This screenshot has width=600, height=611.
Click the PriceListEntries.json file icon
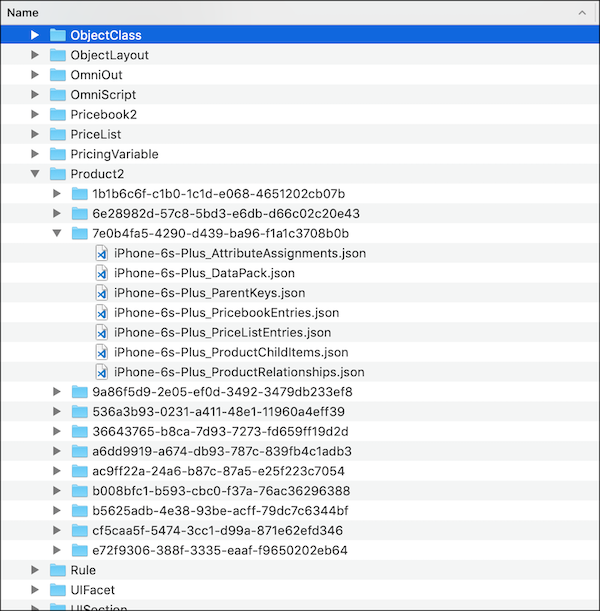pyautogui.click(x=102, y=332)
